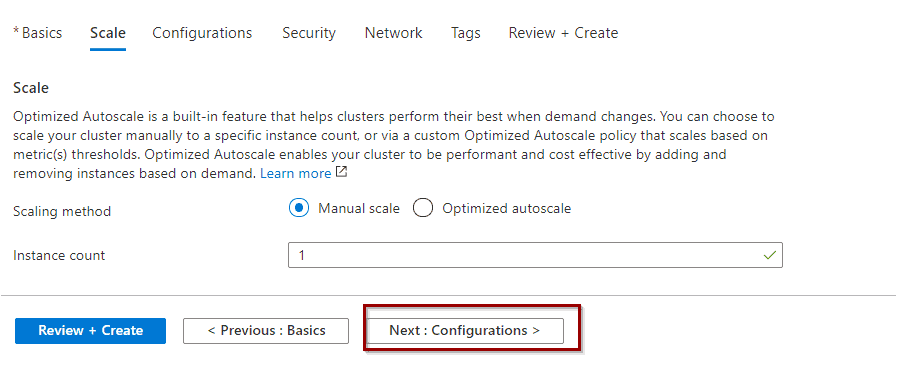The width and height of the screenshot is (898, 372).
Task: Click the Next : Configurations button
Action: point(464,331)
